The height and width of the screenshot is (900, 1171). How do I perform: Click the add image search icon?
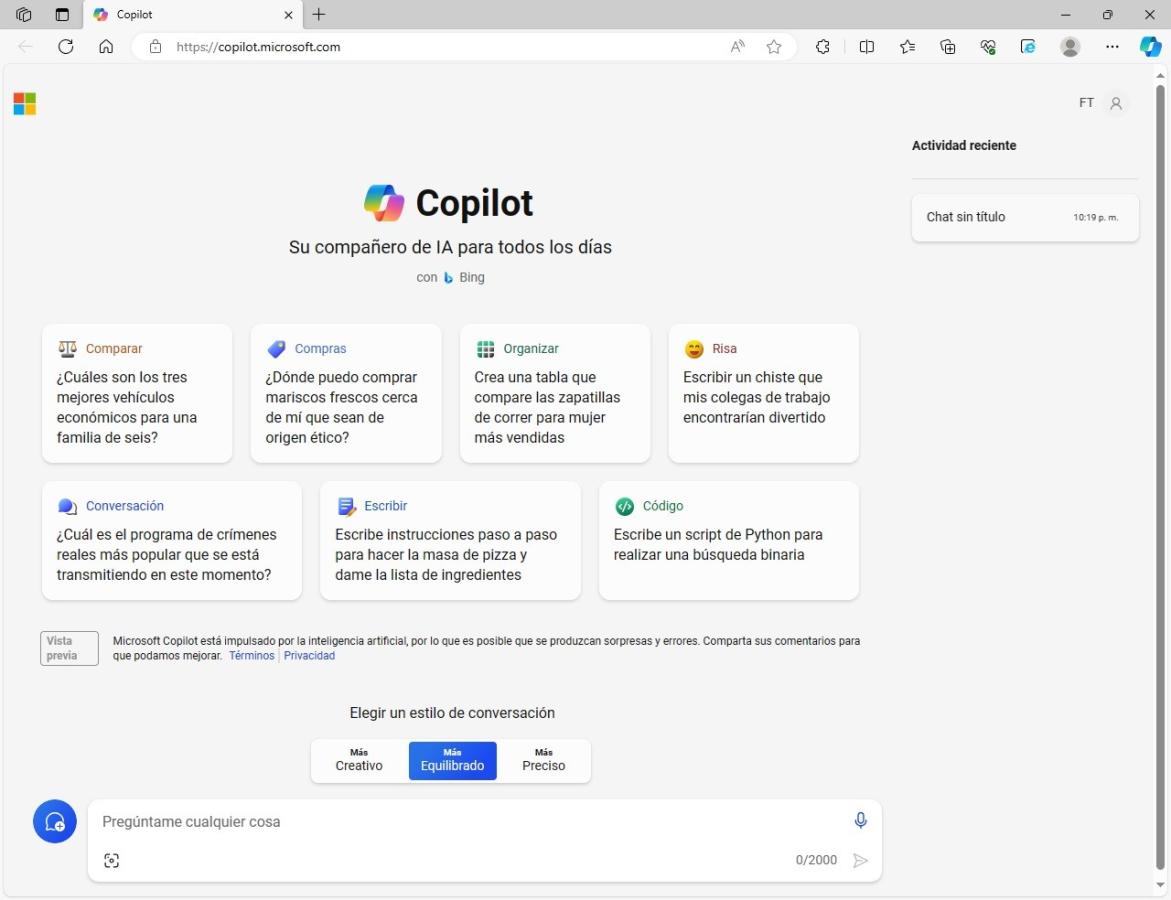[112, 861]
